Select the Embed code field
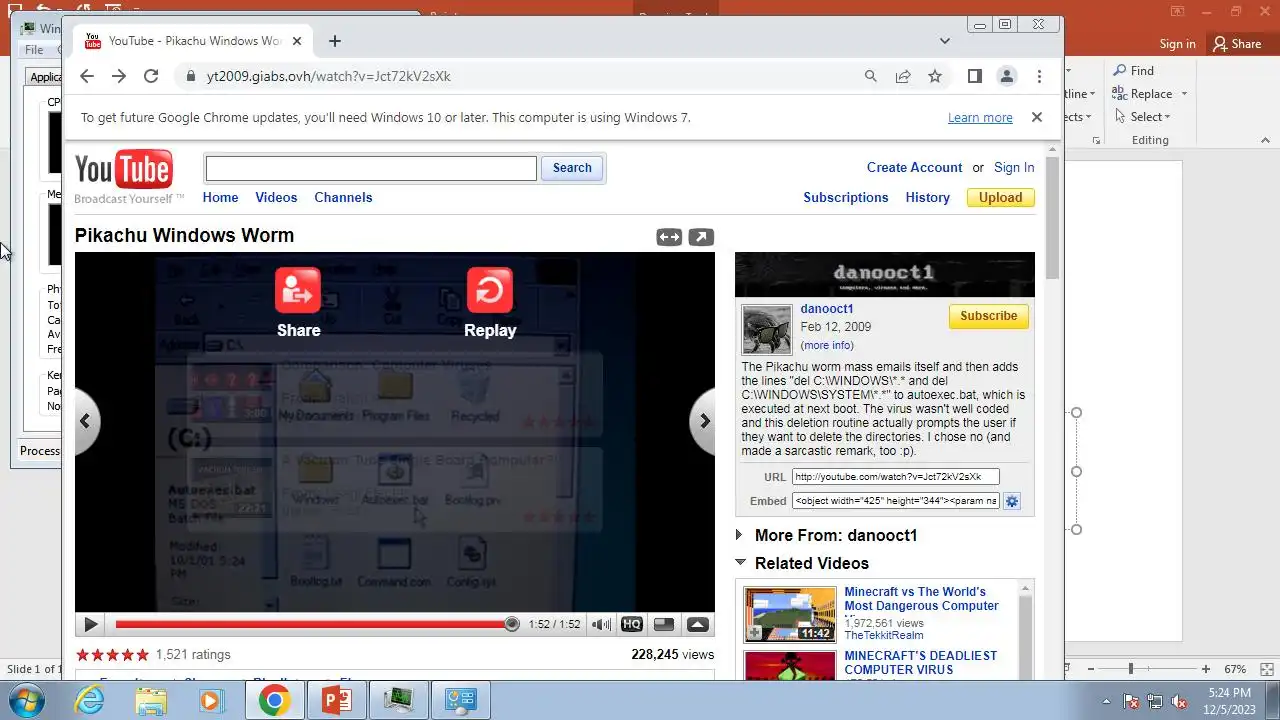This screenshot has width=1280, height=720. [x=895, y=501]
